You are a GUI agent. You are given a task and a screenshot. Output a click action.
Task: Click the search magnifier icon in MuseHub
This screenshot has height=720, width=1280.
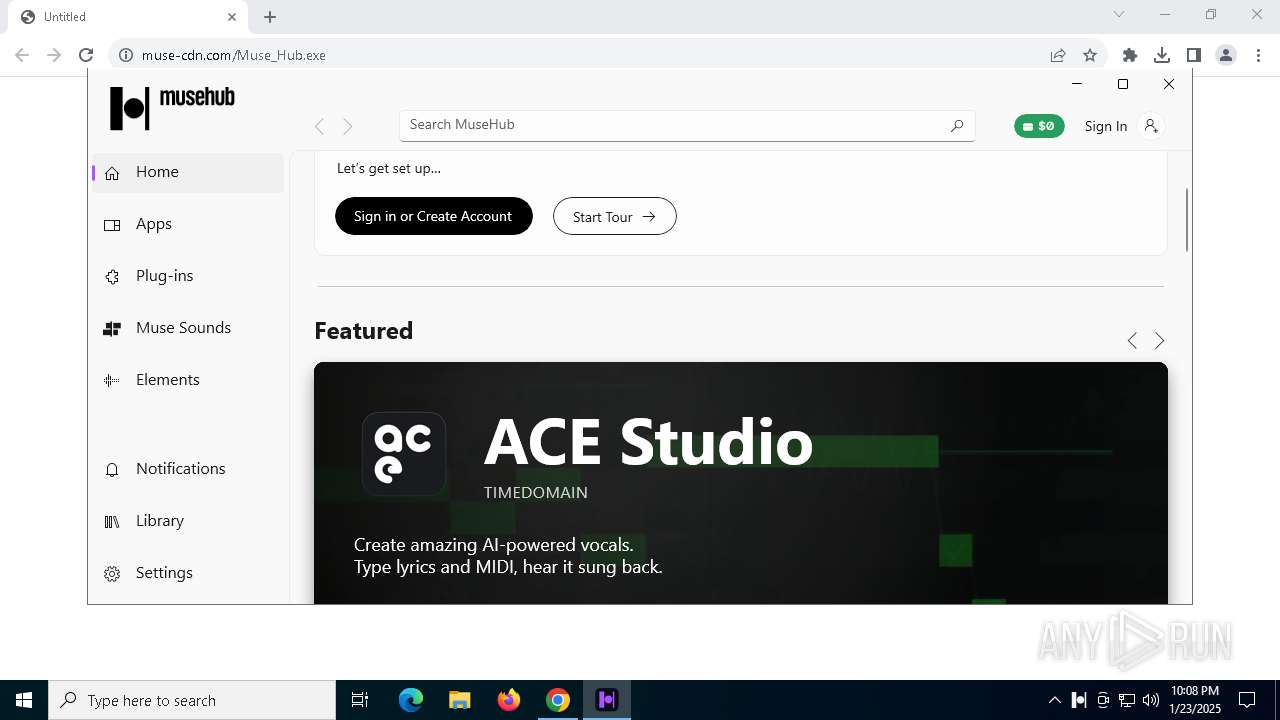[x=957, y=126]
